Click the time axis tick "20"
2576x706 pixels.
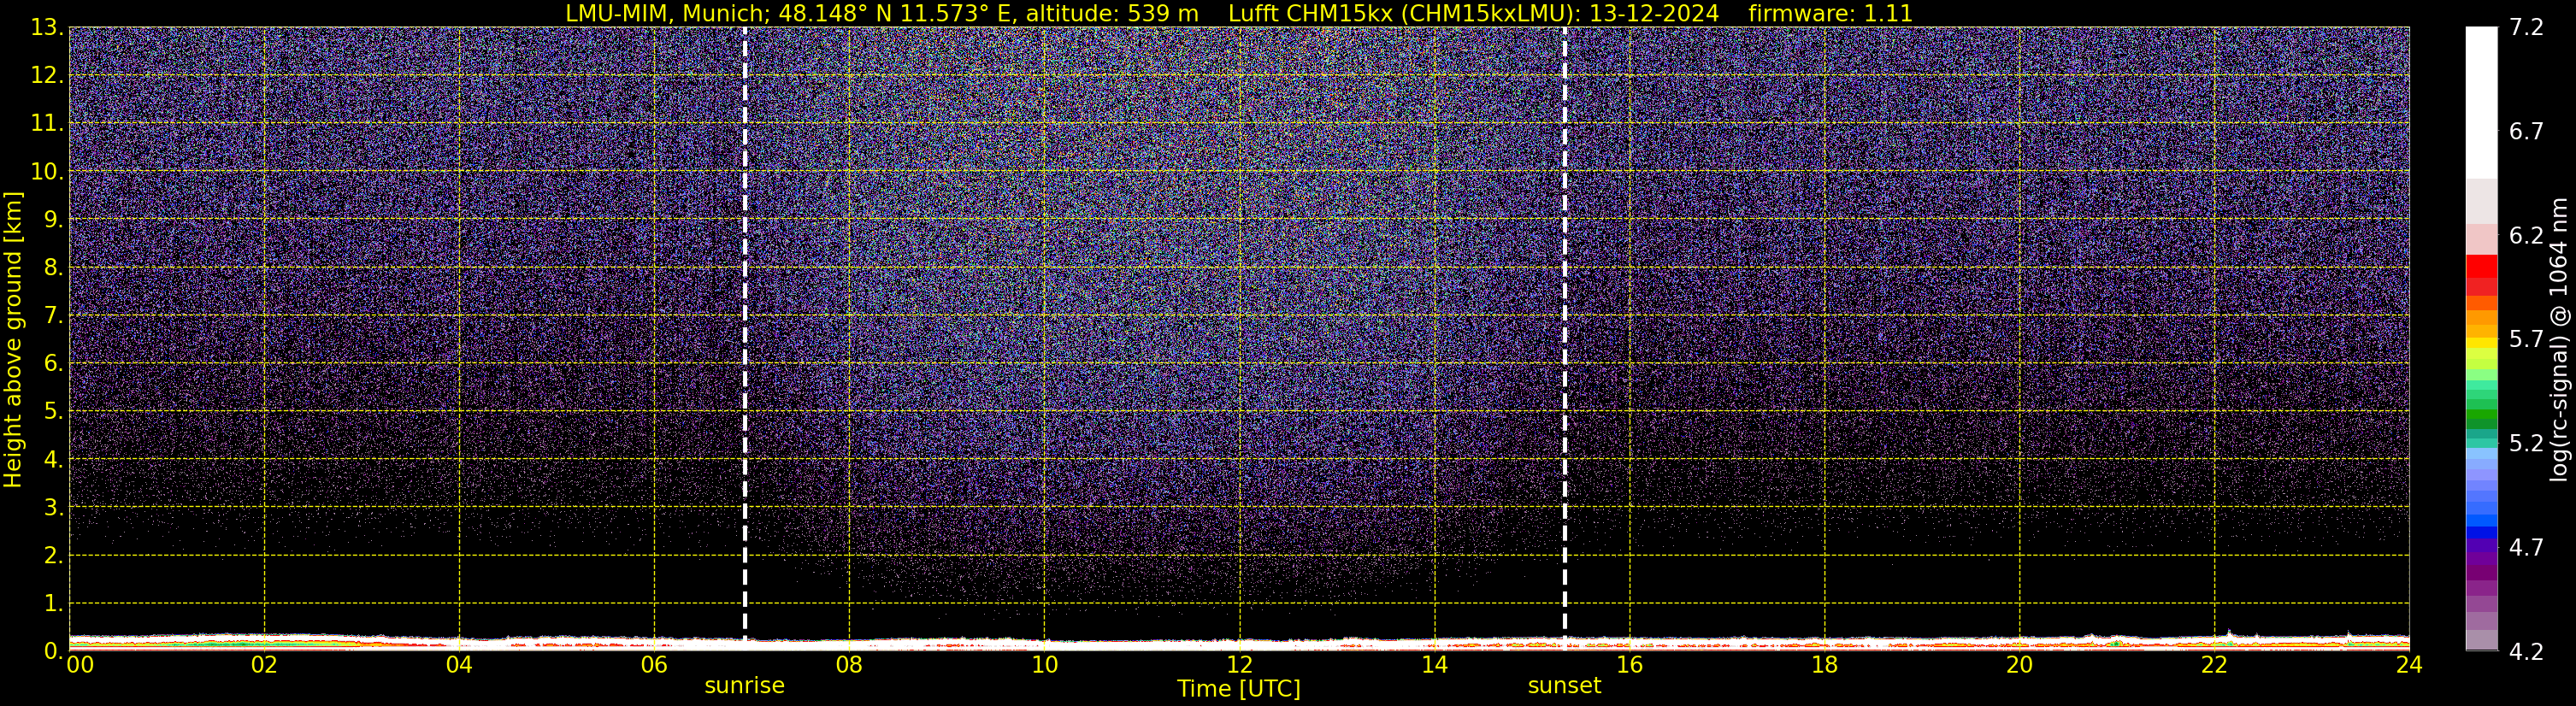(2020, 665)
